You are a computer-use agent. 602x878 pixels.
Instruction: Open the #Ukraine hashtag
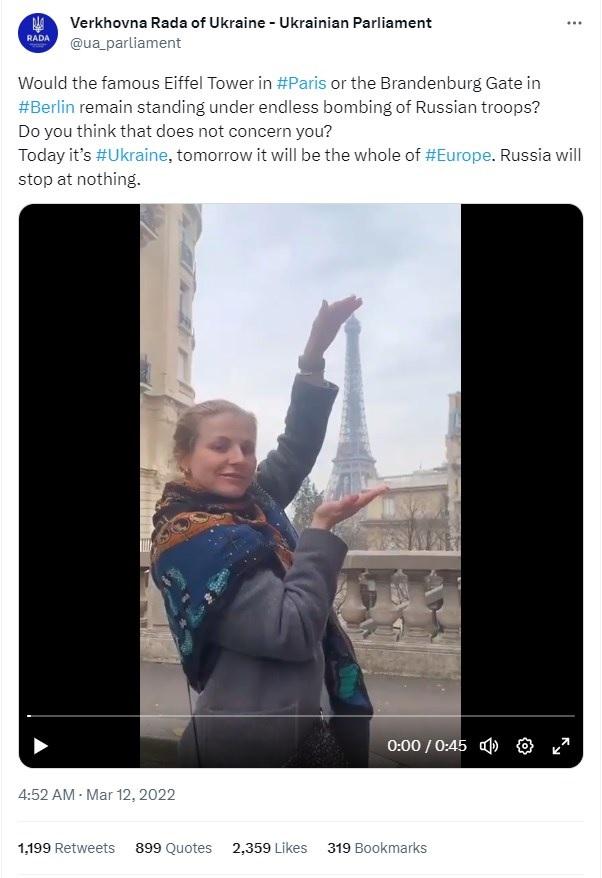pyautogui.click(x=132, y=155)
